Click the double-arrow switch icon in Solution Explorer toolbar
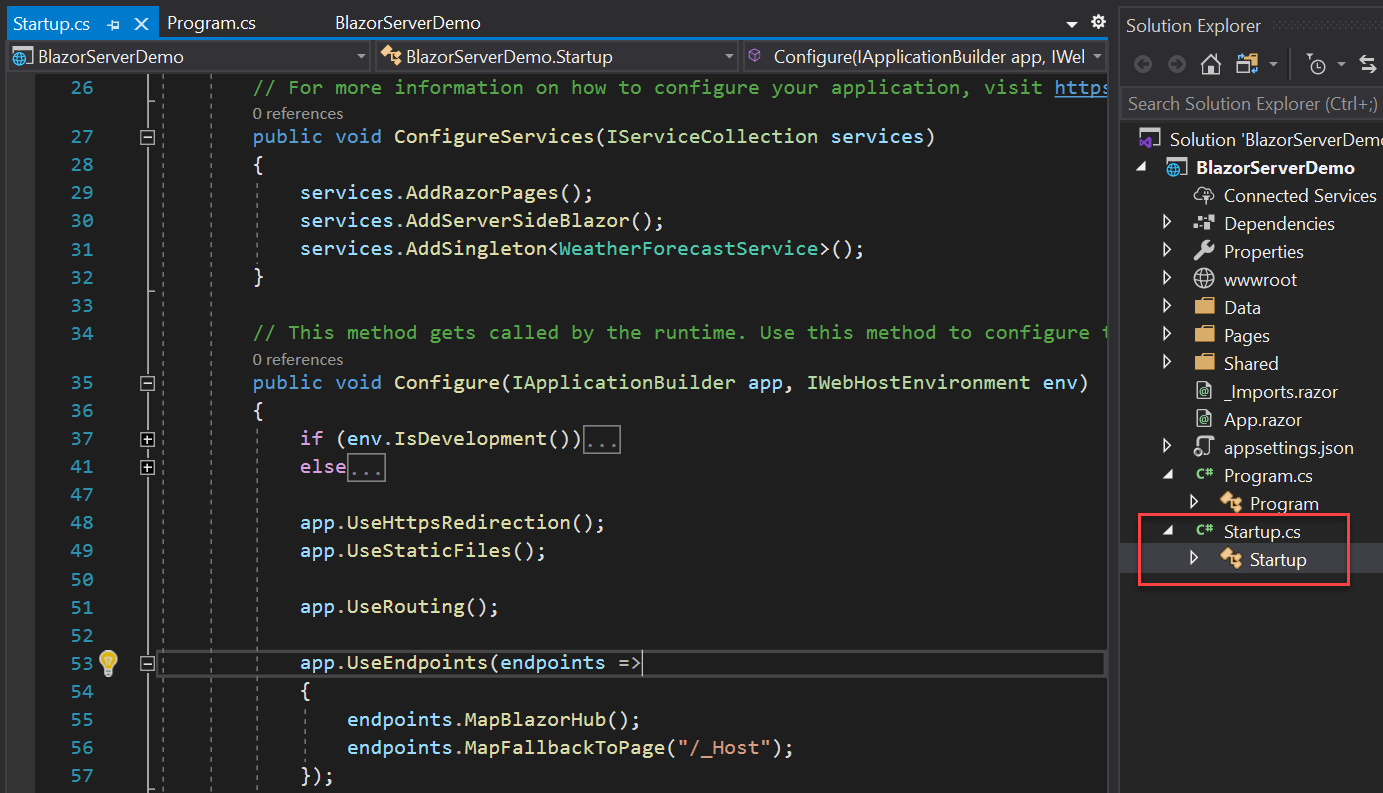 click(x=1369, y=63)
